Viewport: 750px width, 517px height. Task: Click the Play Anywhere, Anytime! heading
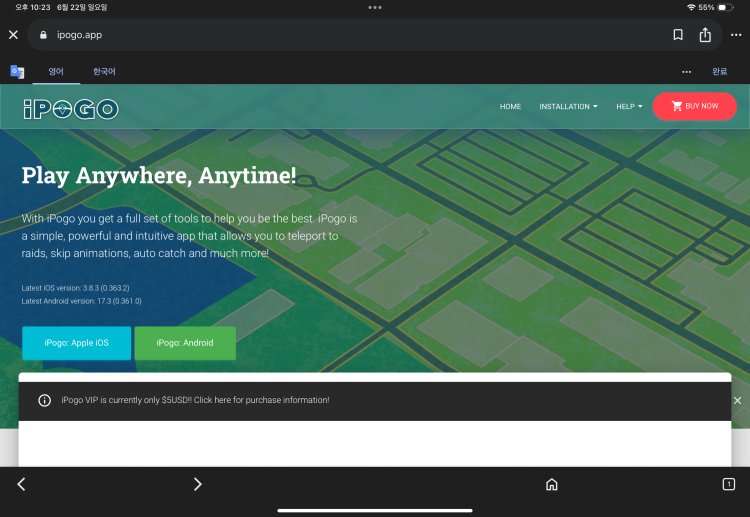click(x=159, y=176)
